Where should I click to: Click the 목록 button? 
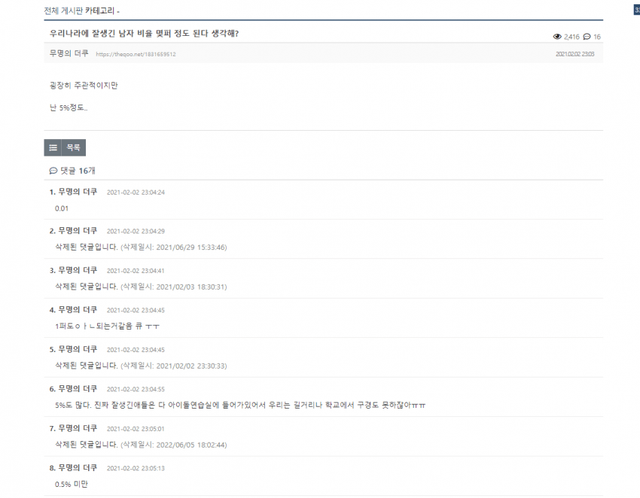[73, 148]
